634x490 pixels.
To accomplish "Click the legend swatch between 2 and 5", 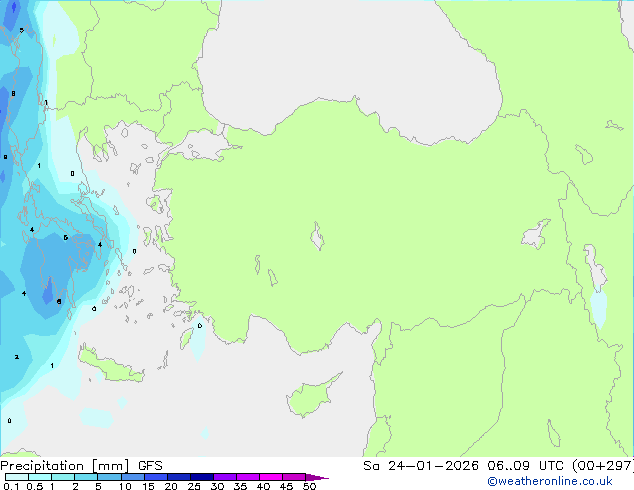I will (x=86, y=477).
